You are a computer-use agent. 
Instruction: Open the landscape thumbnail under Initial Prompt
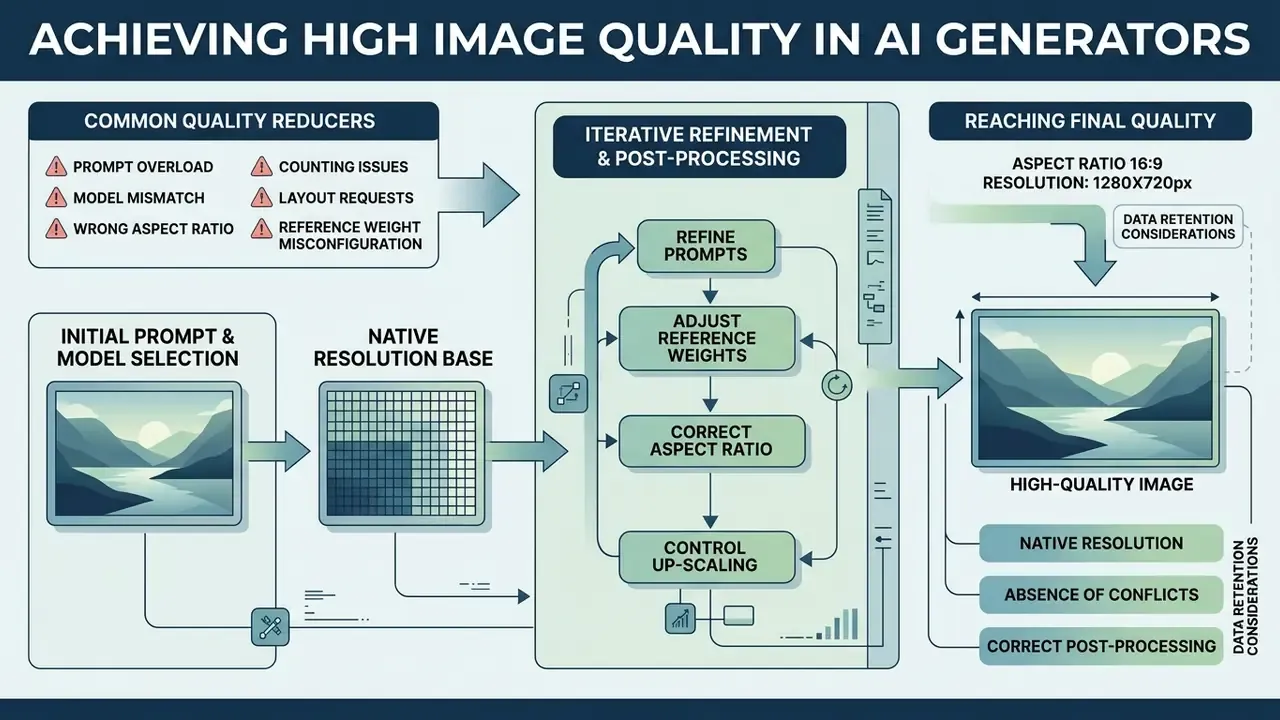tap(143, 454)
